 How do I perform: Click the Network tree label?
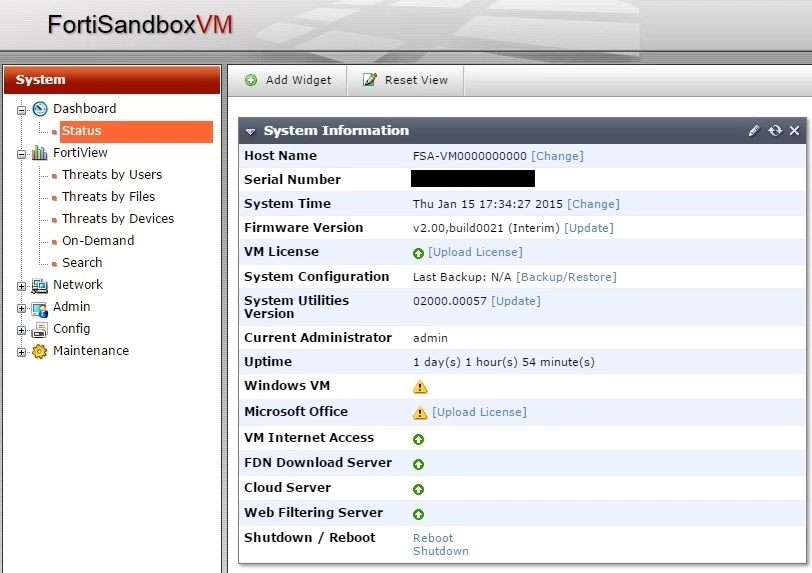click(78, 284)
